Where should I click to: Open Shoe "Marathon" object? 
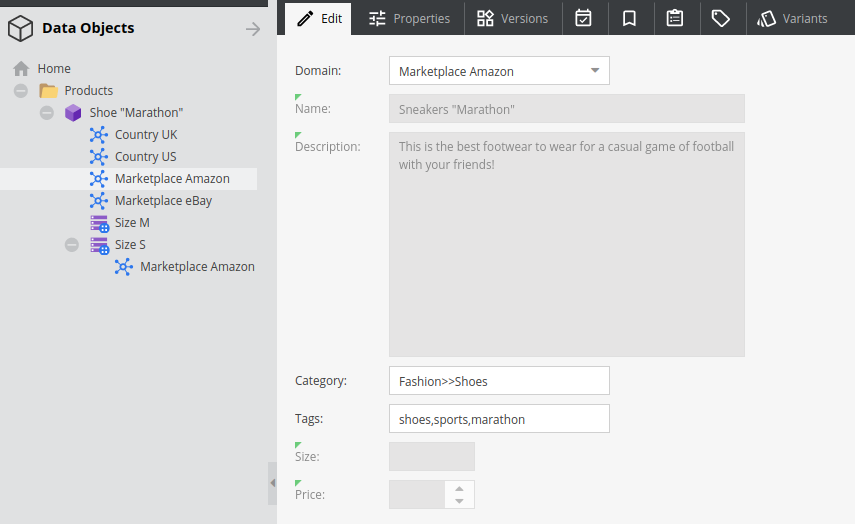pos(136,113)
